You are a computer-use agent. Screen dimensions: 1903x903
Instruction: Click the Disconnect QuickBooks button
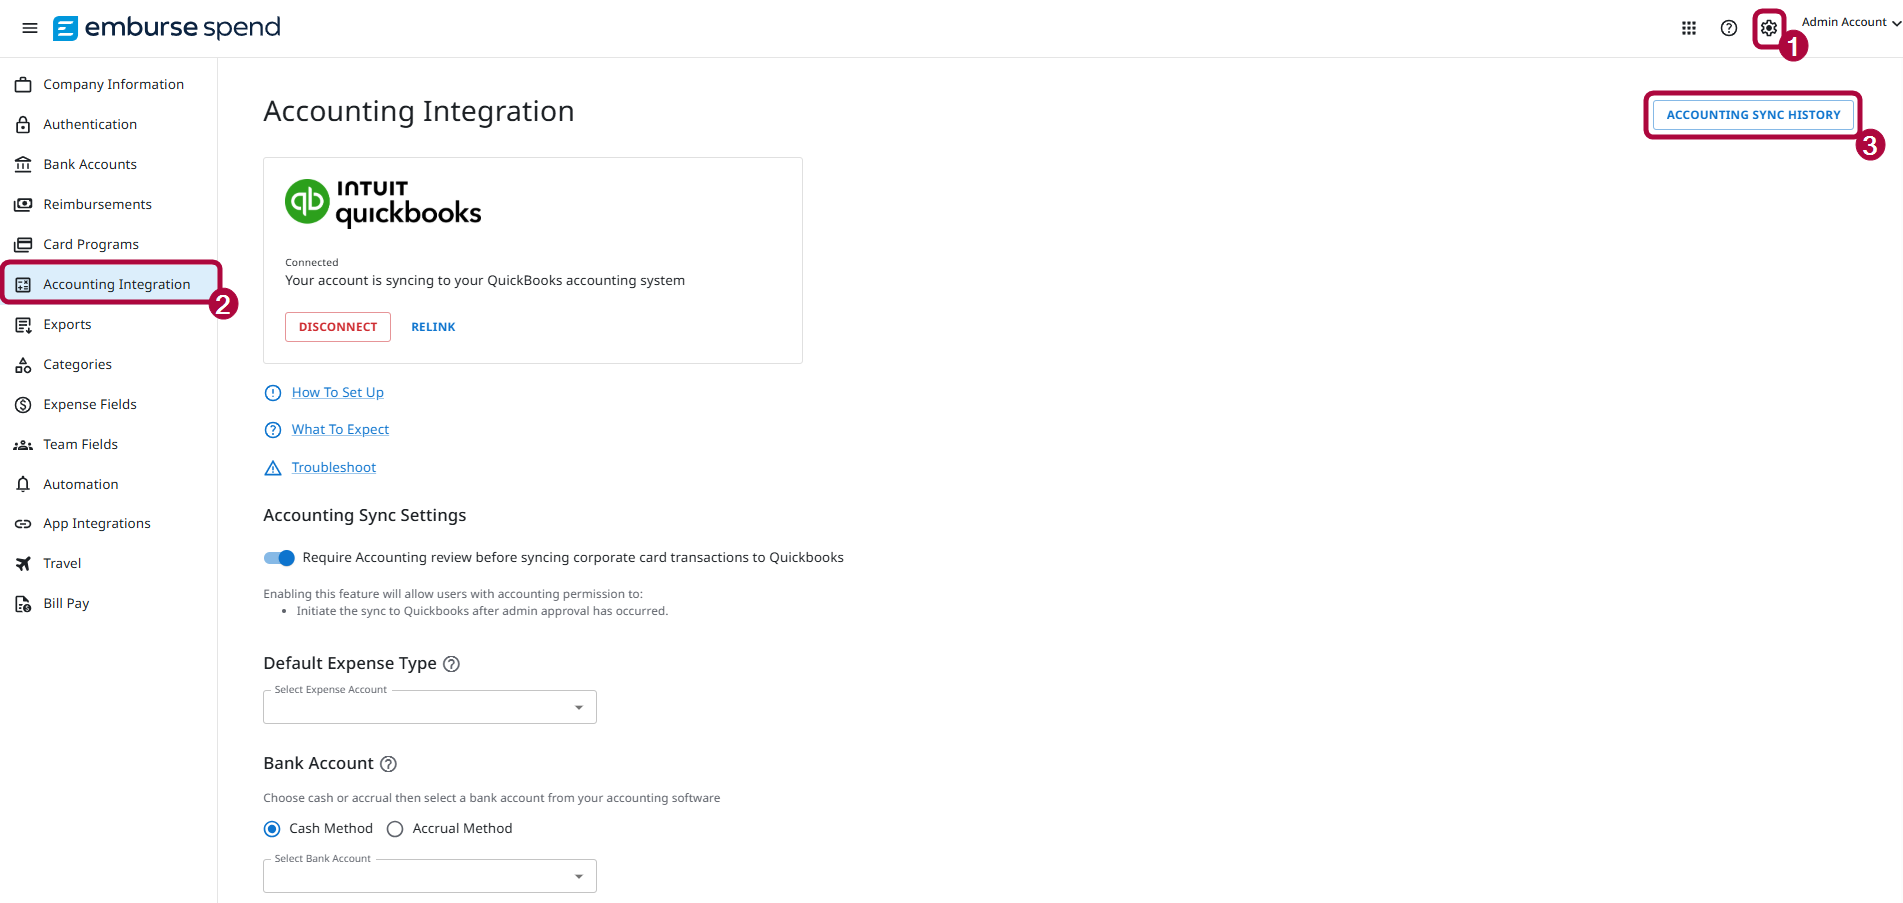click(x=338, y=327)
